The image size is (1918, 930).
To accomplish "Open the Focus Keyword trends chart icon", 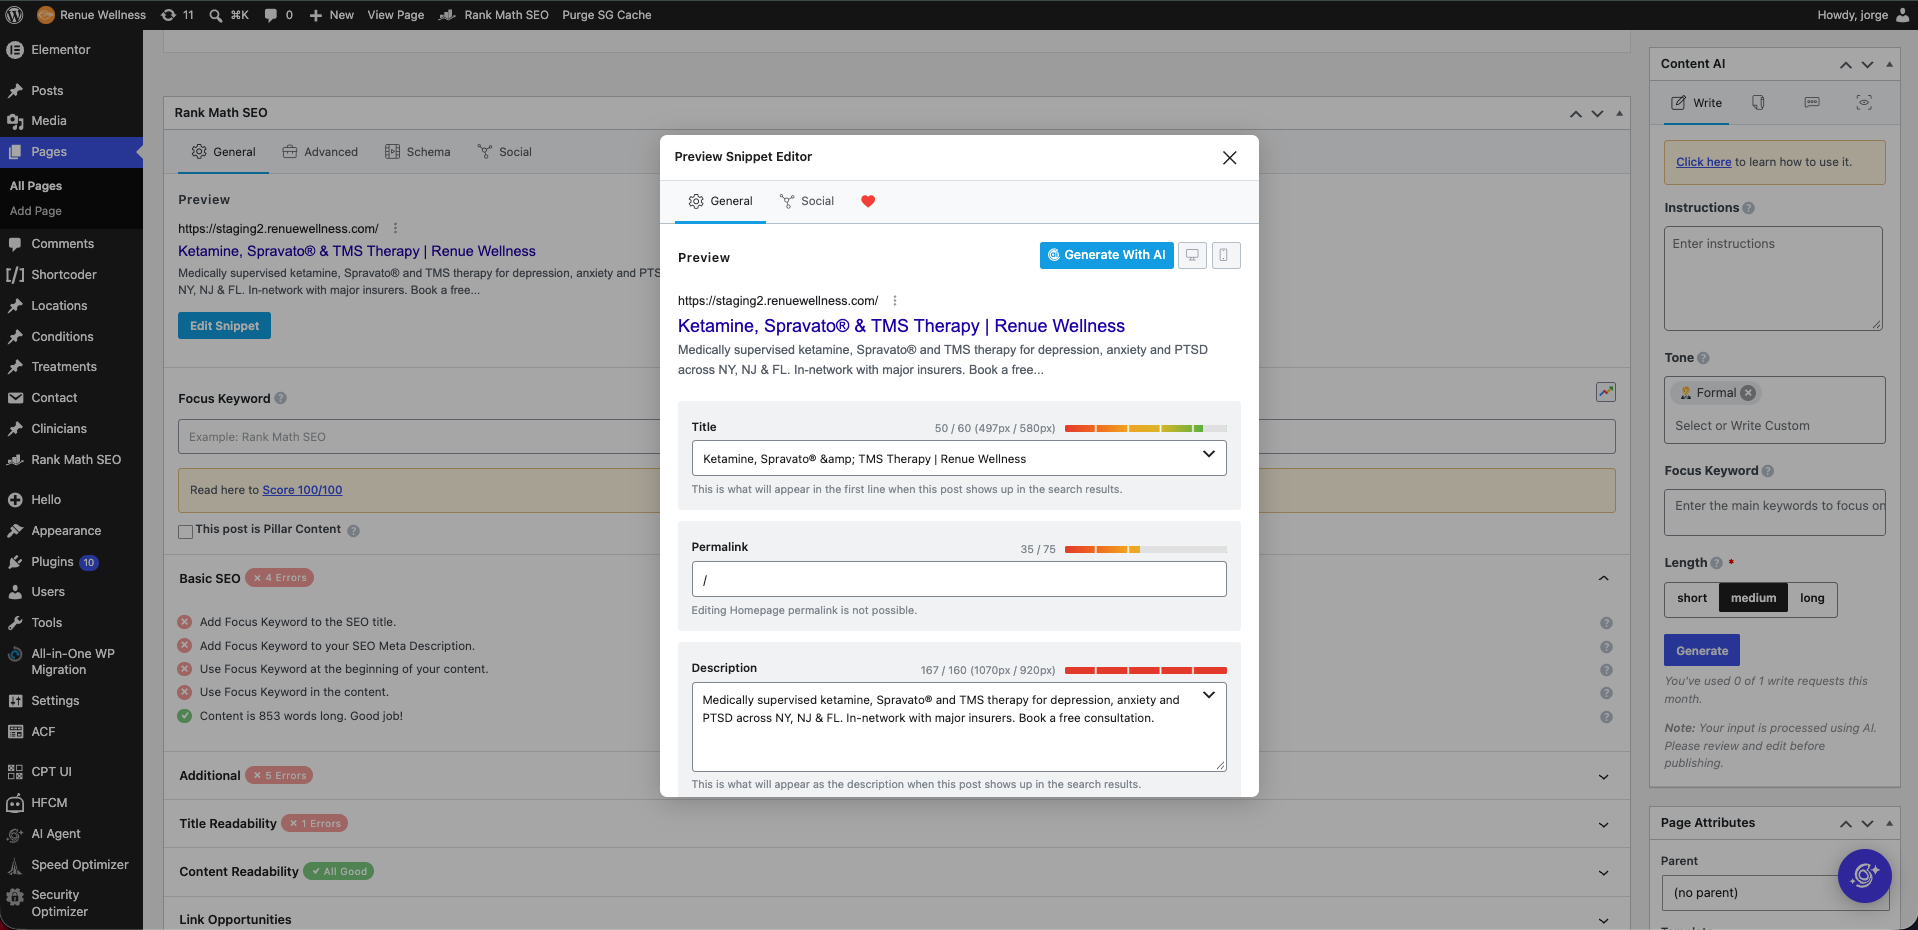I will 1606,392.
